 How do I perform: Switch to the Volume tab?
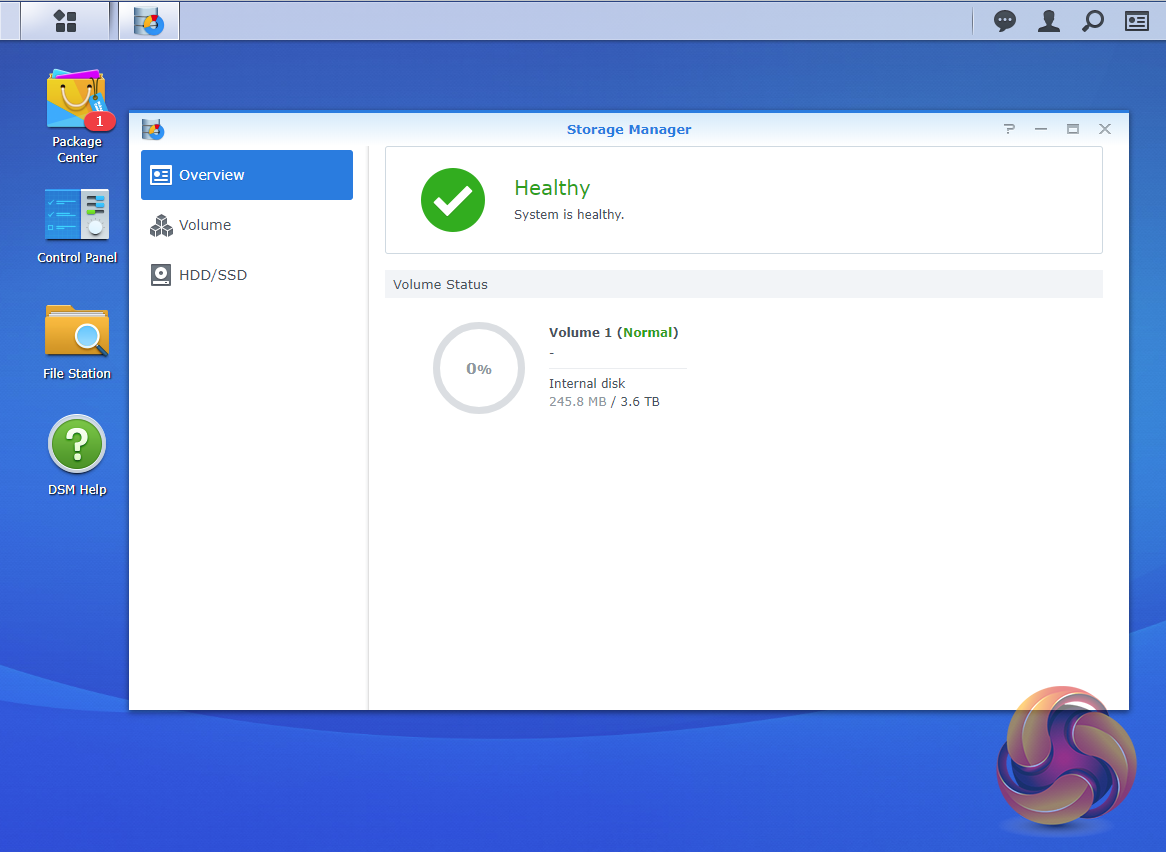[x=247, y=225]
